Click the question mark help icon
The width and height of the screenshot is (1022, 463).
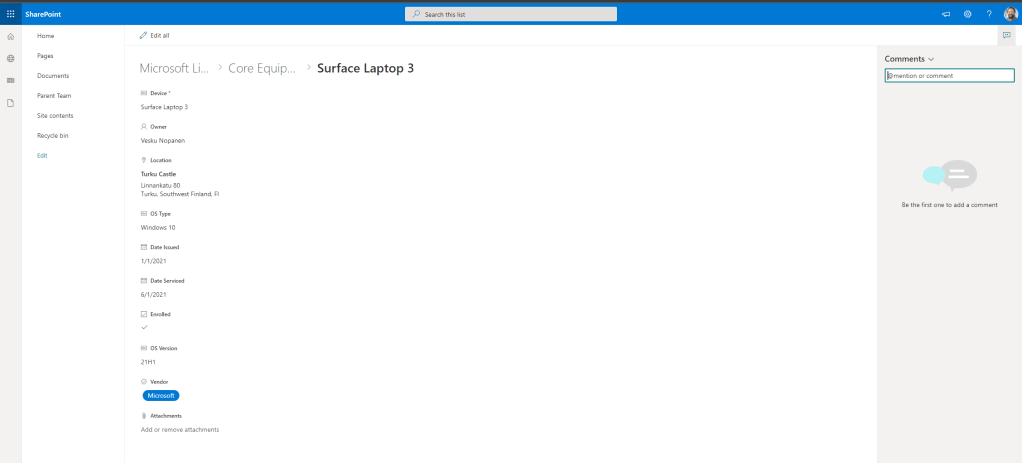coord(989,14)
